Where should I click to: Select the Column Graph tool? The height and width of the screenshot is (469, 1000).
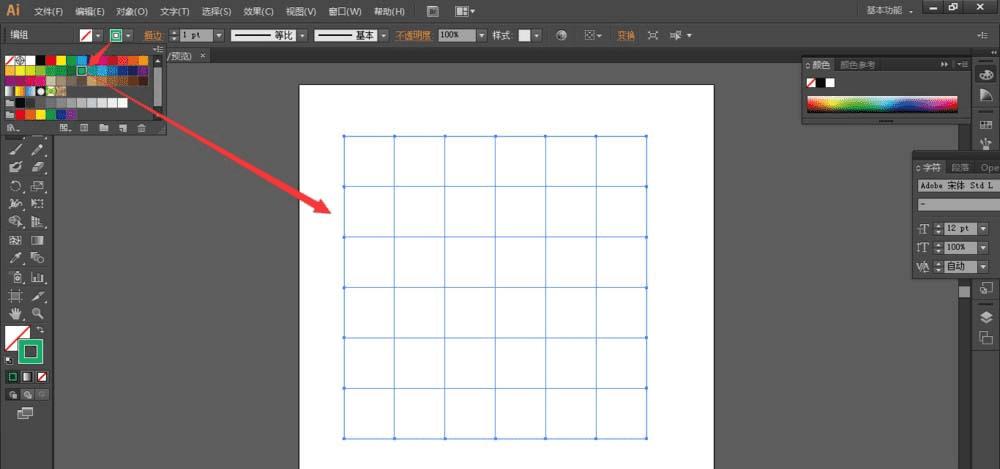coord(38,278)
